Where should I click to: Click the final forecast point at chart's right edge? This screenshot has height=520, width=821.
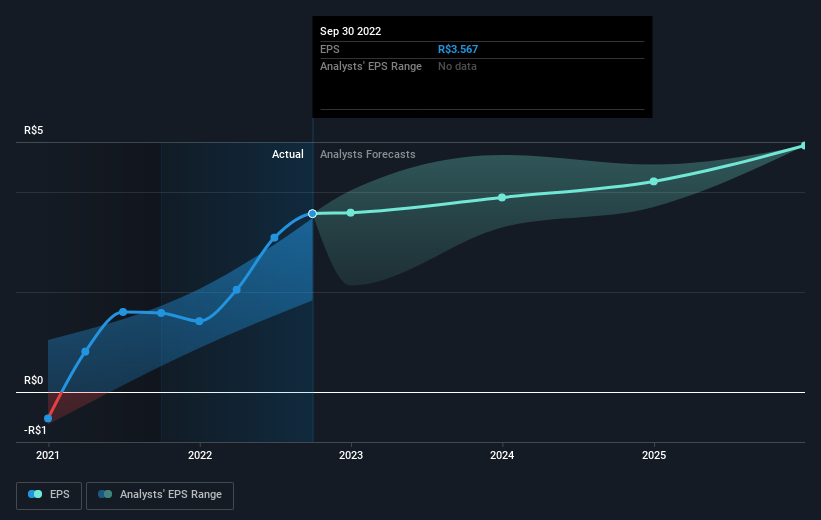tap(804, 146)
